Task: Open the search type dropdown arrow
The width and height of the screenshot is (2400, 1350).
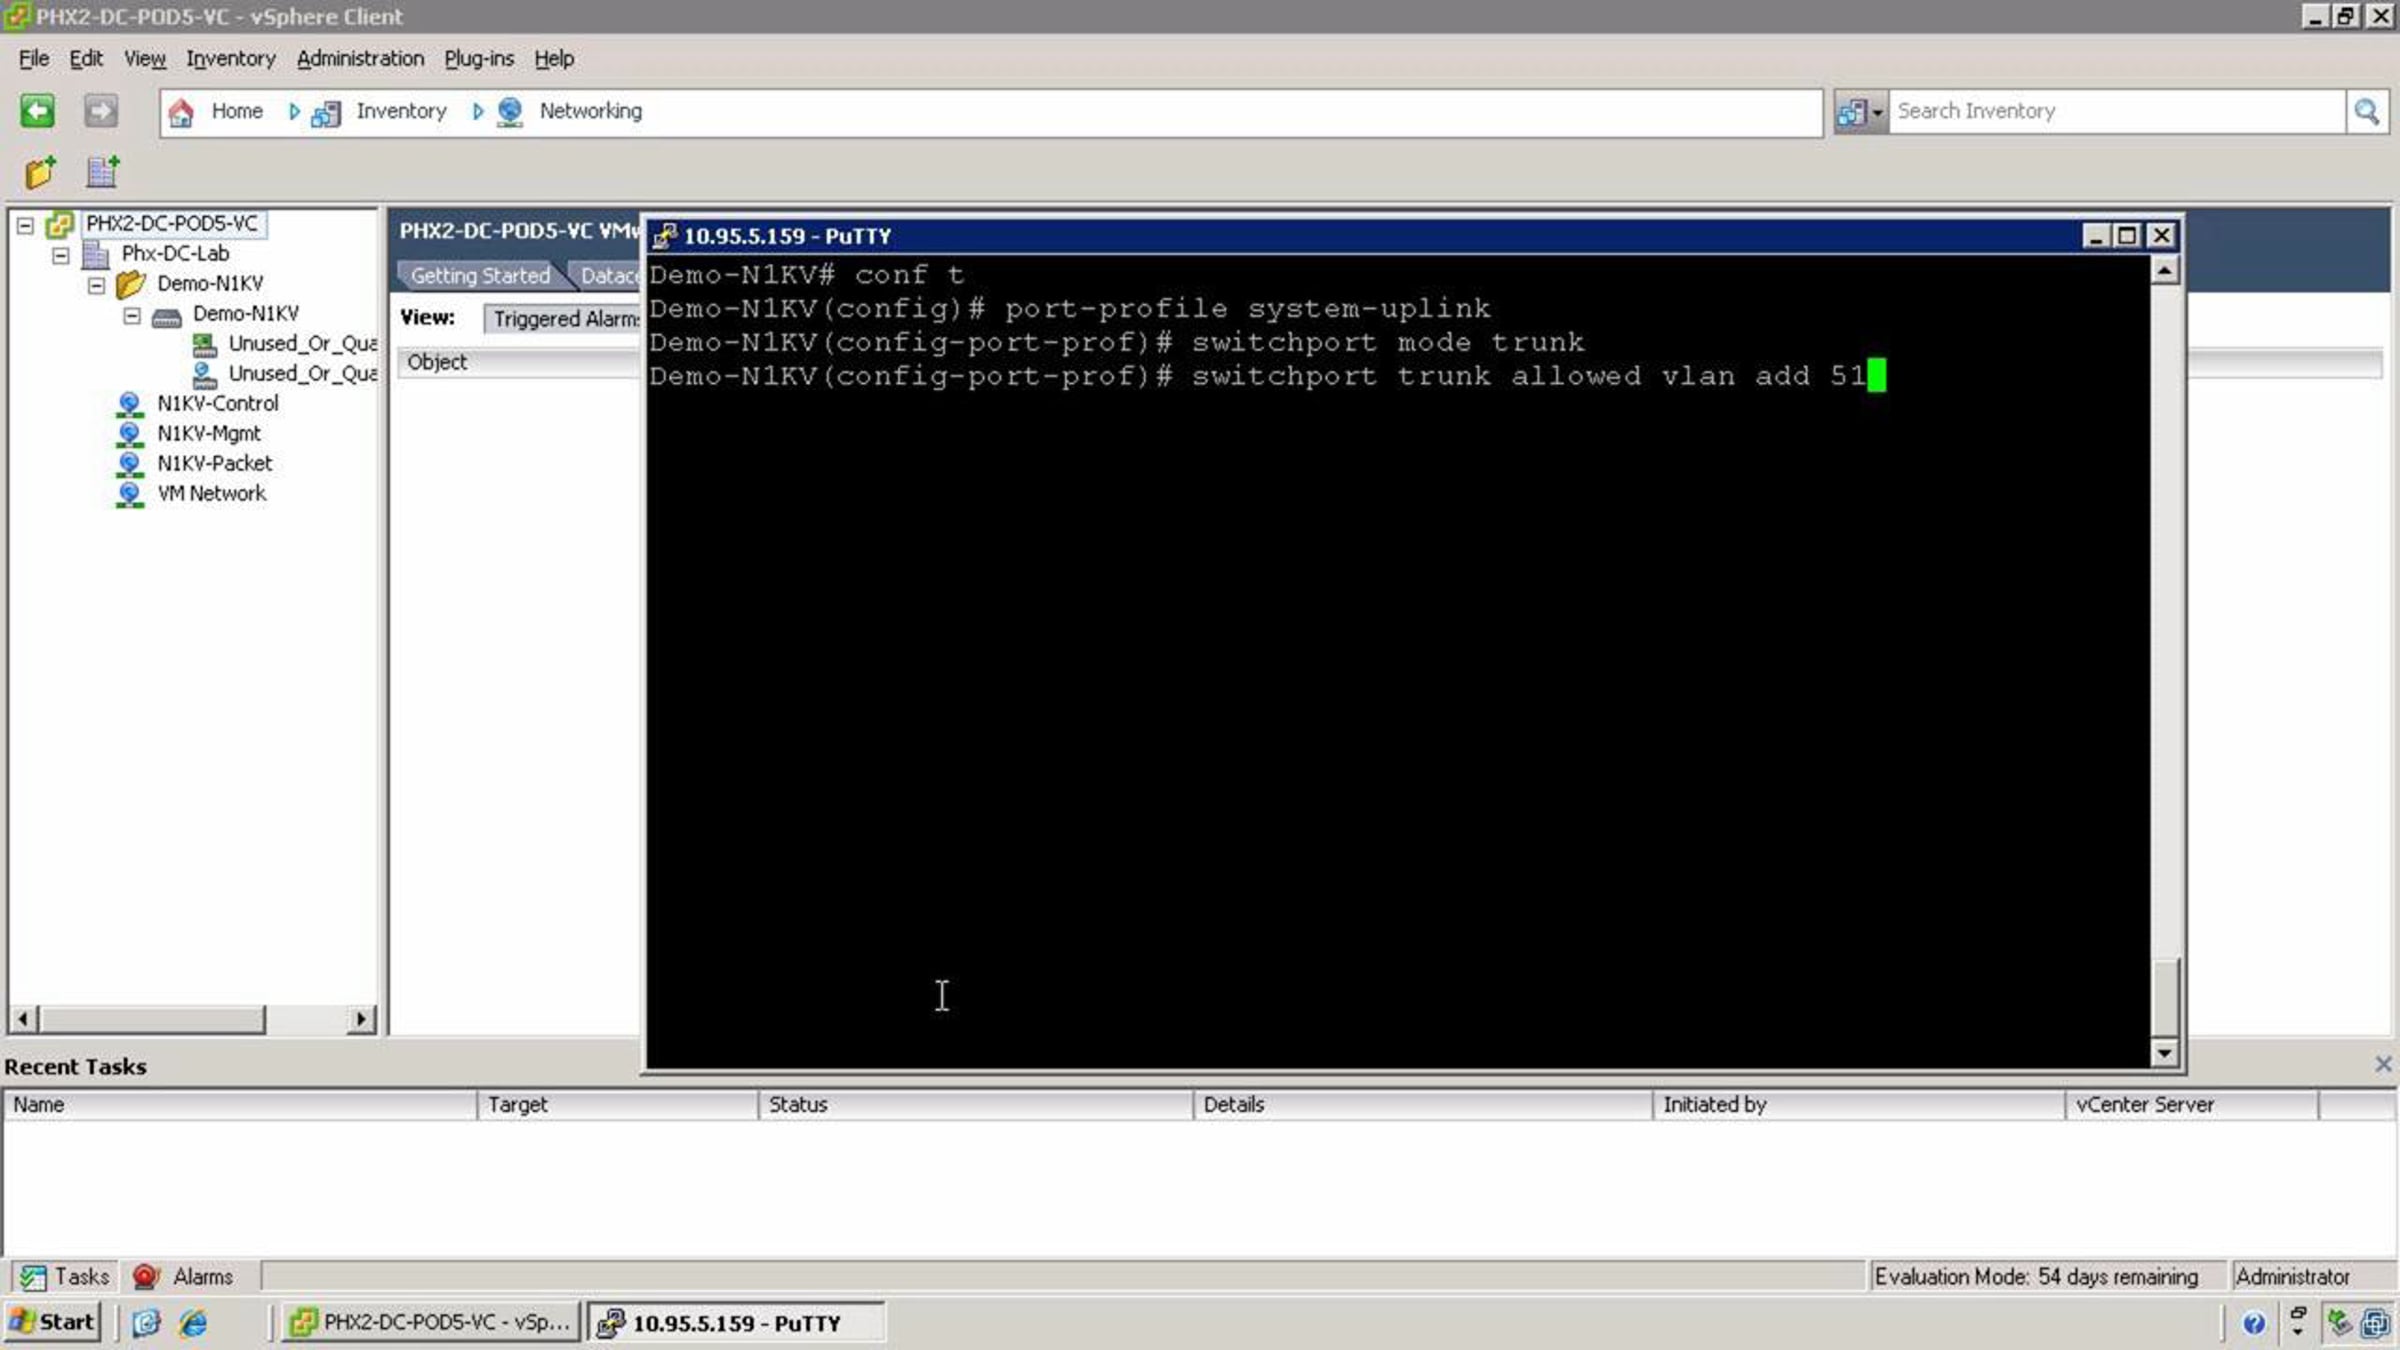Action: (x=1877, y=112)
